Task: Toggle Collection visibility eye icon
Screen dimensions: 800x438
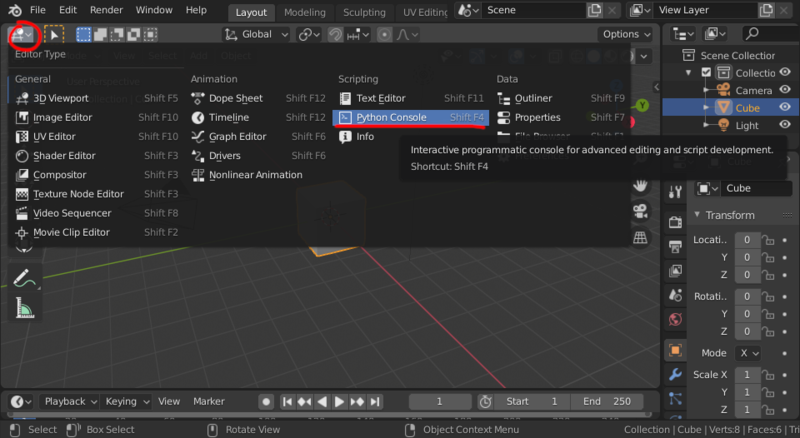Action: [x=785, y=72]
